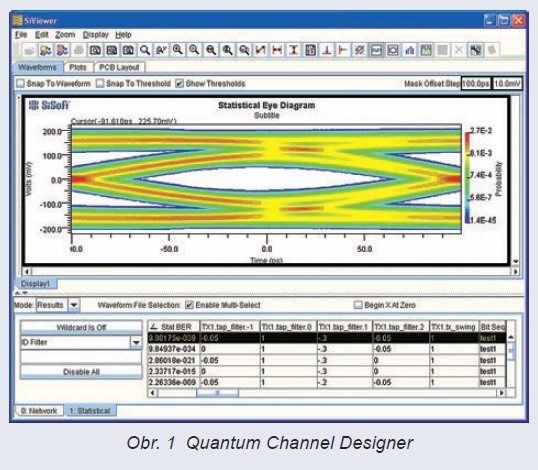Image resolution: width=538 pixels, height=470 pixels.
Task: Click the red sideways T marker icon
Action: [x=343, y=50]
